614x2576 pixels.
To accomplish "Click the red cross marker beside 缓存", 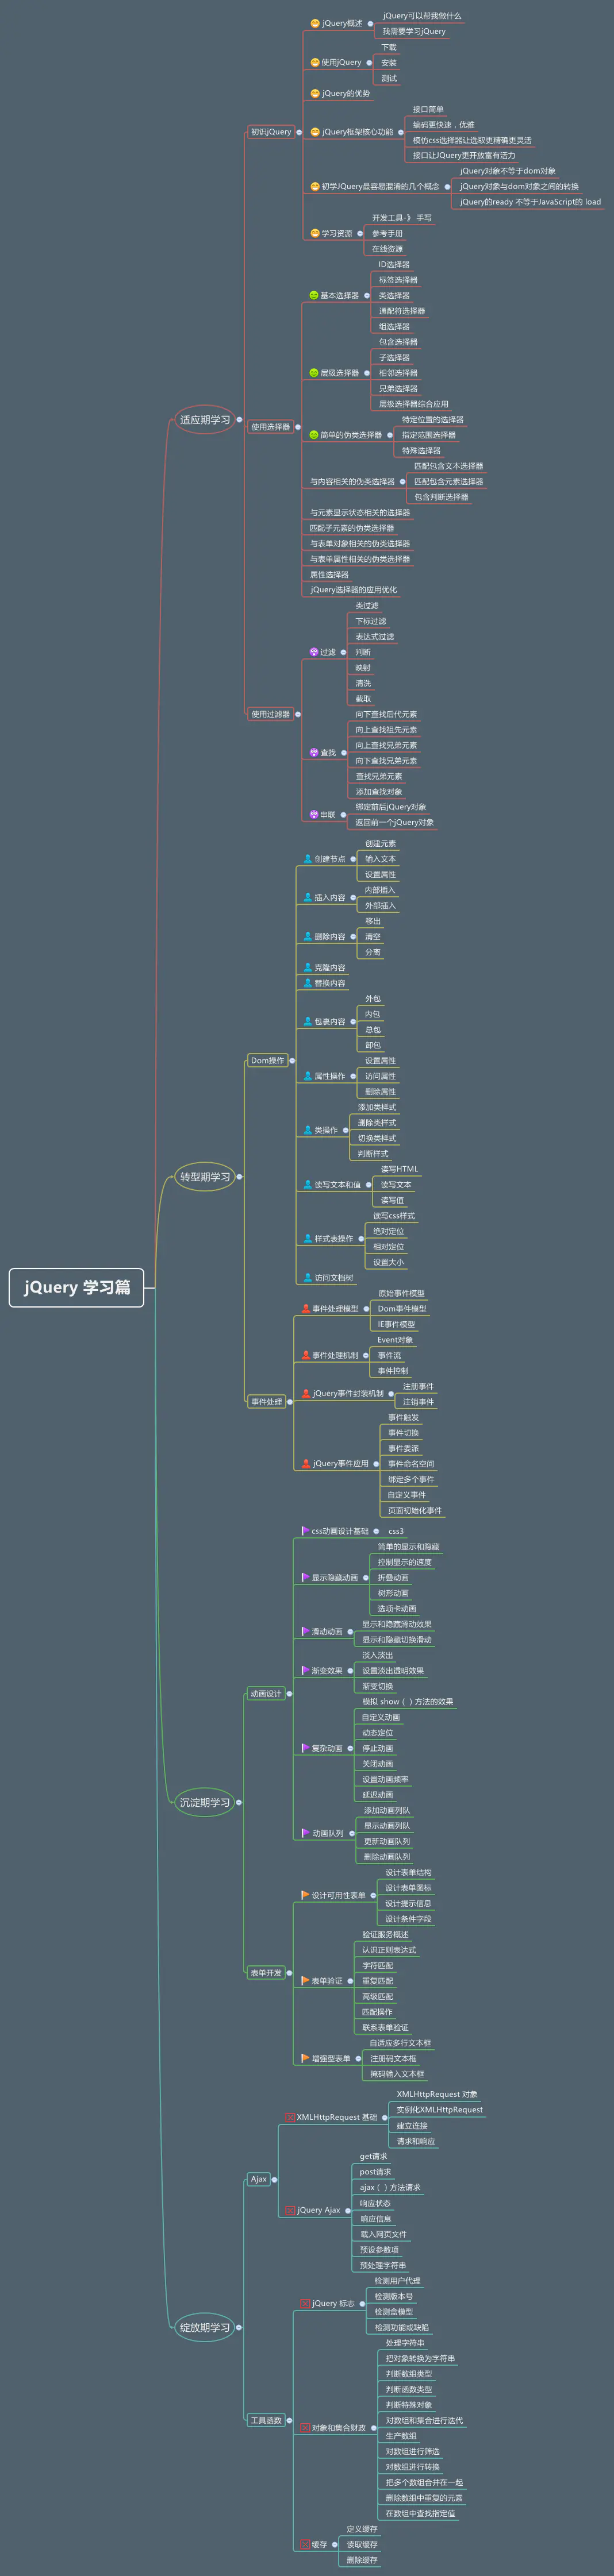I will (x=305, y=2544).
